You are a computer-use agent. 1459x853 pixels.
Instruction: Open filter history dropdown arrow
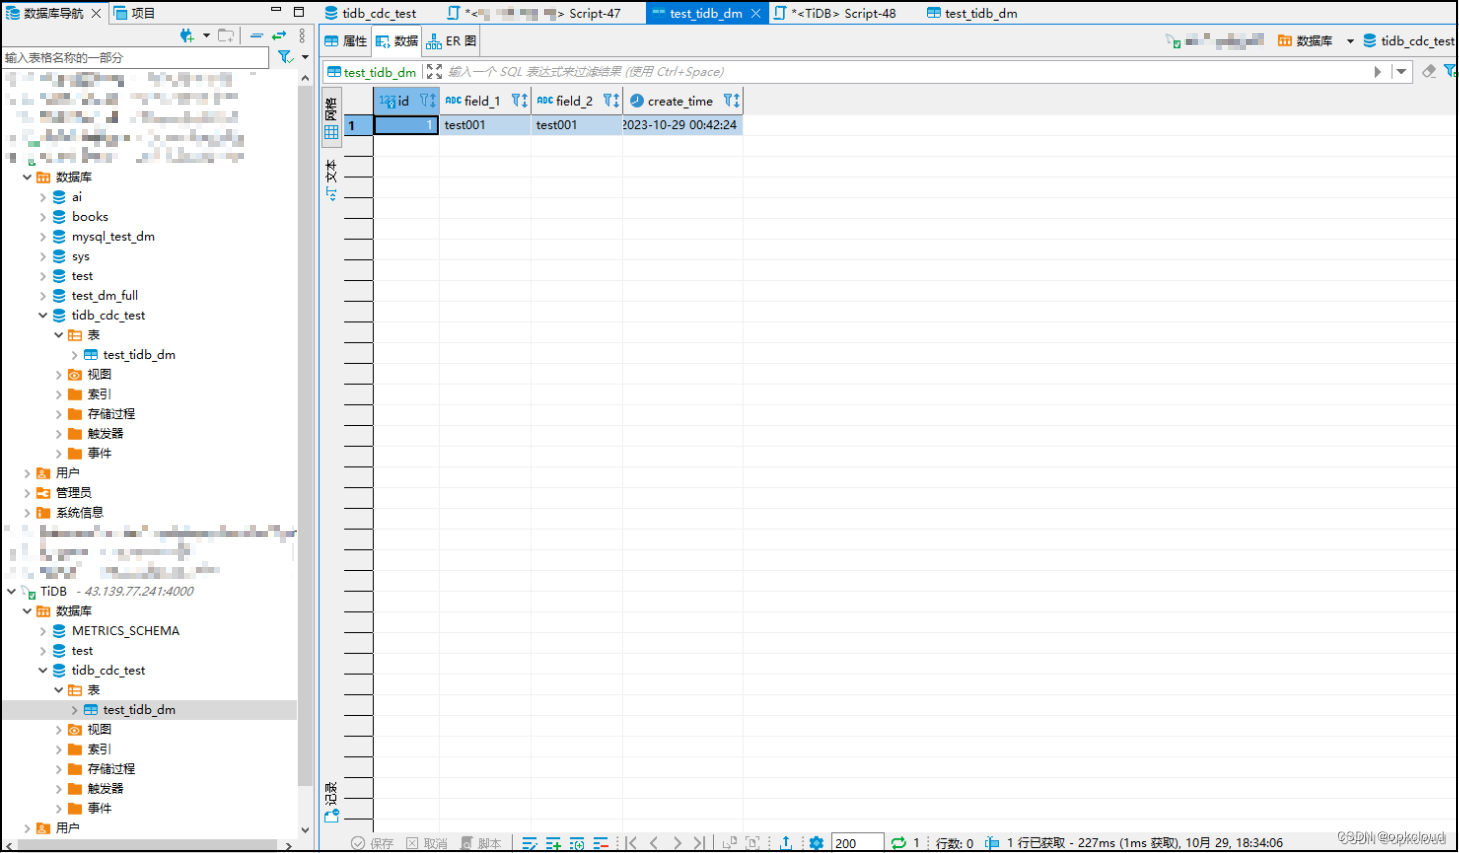pyautogui.click(x=1402, y=72)
